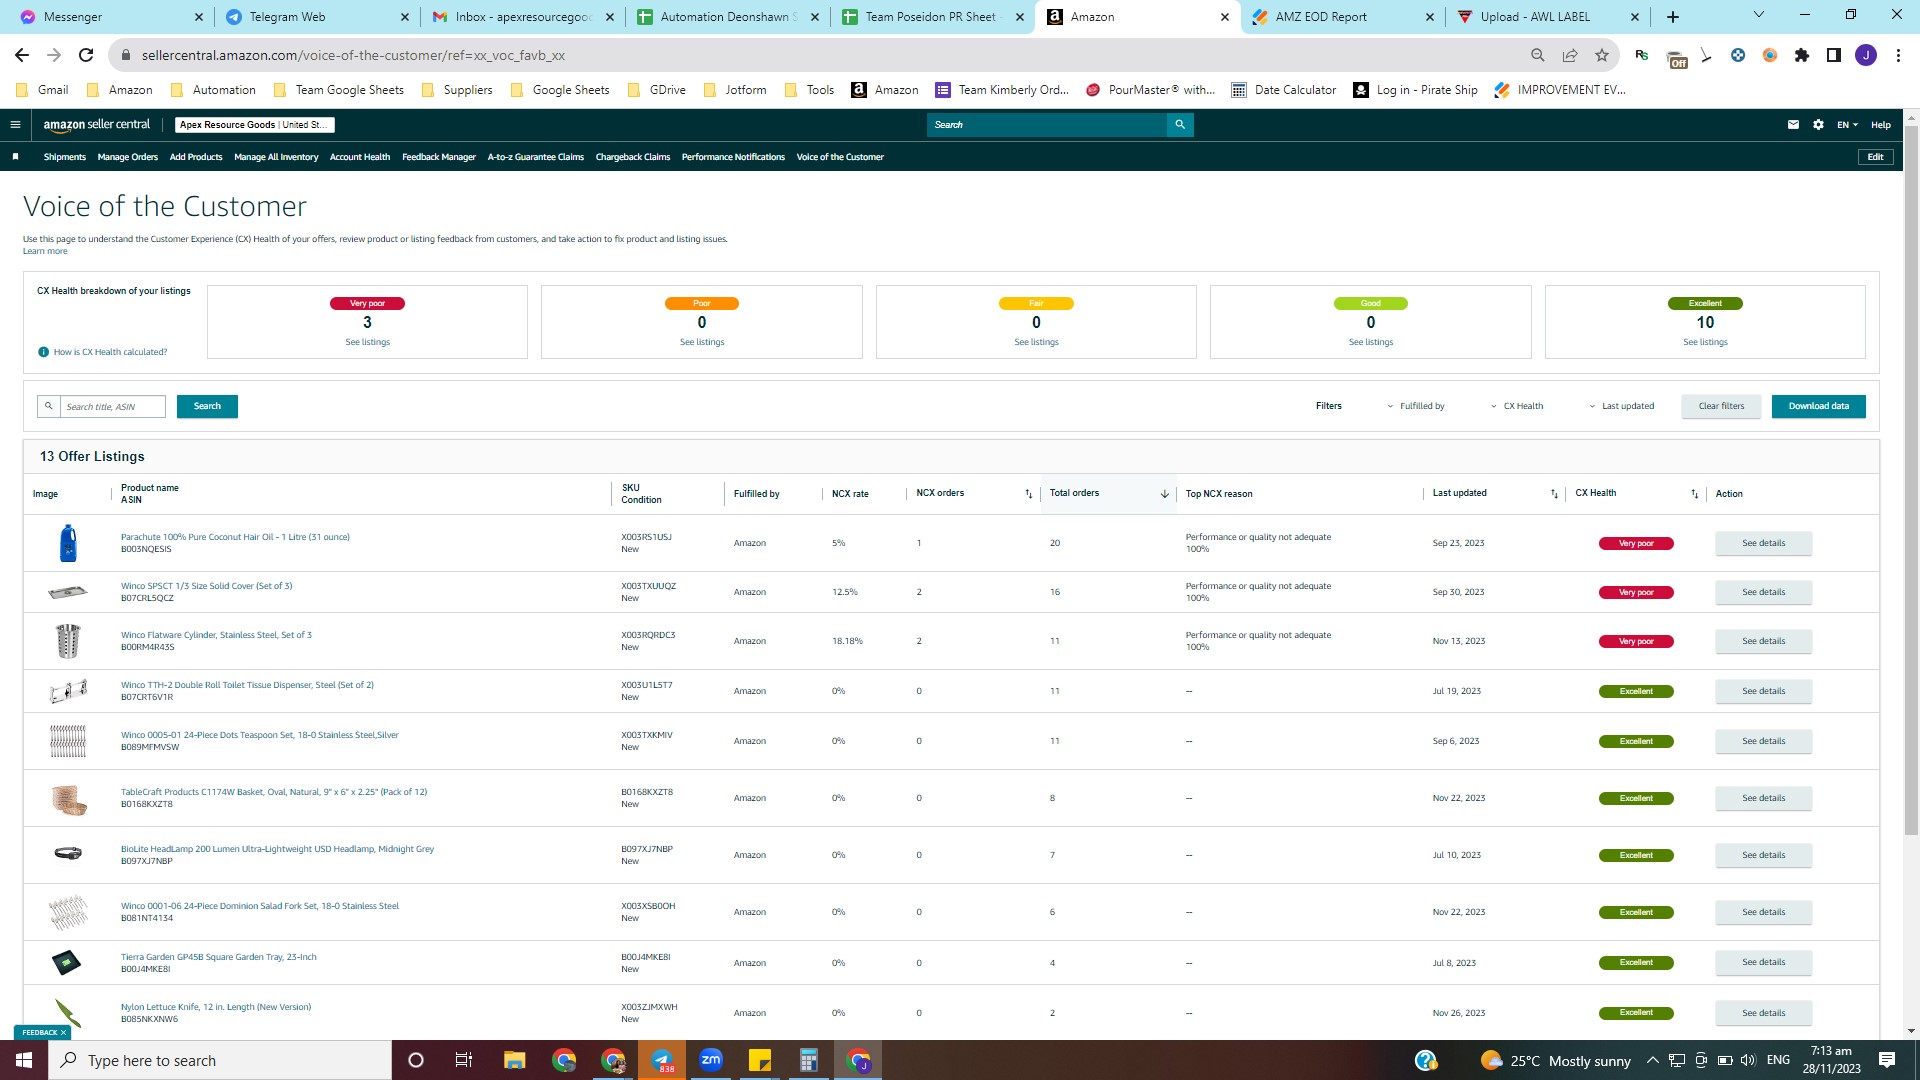Viewport: 1920px width, 1080px height.
Task: Open the EN language dropdown
Action: click(x=1847, y=125)
